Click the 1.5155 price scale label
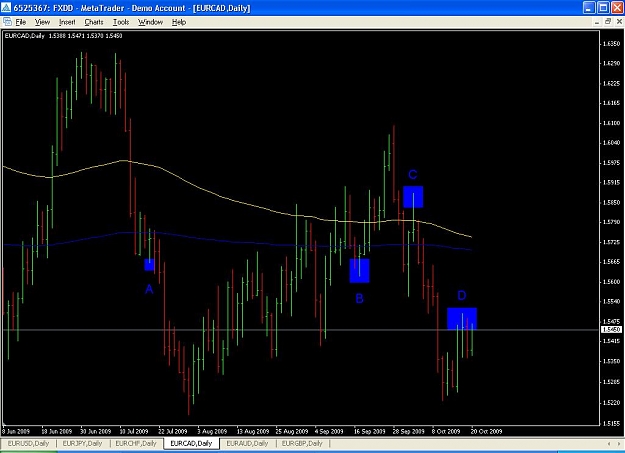The image size is (625, 453). [x=611, y=423]
